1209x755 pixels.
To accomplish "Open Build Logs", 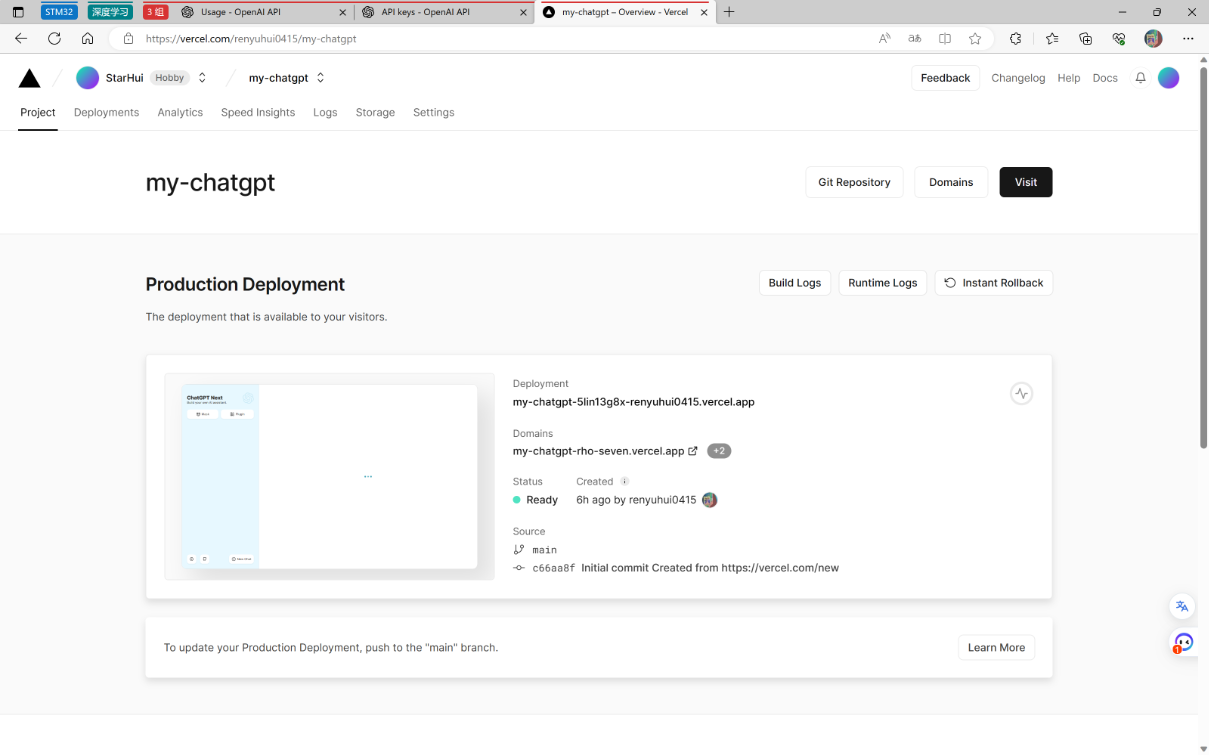I will 795,283.
